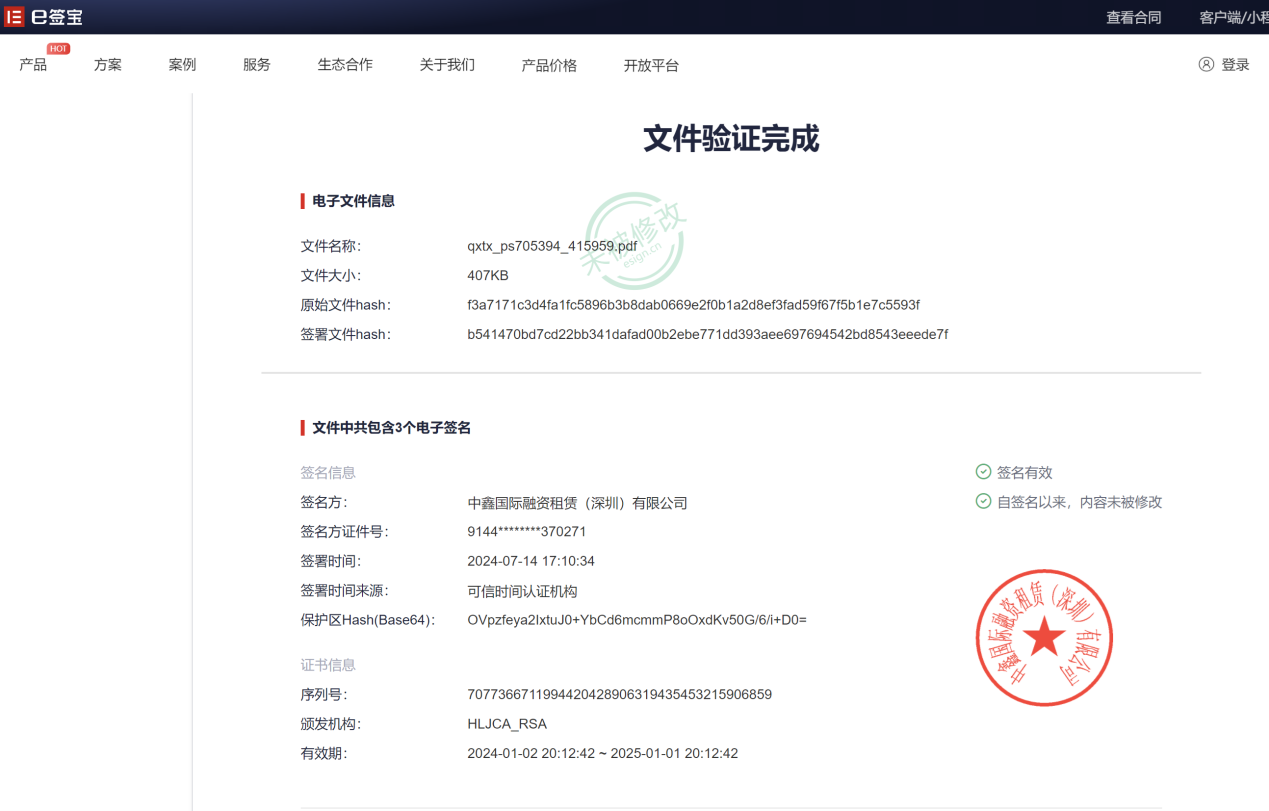Click the certificate 序列号 number value
Screen dimensions: 1269x811
tap(619, 694)
